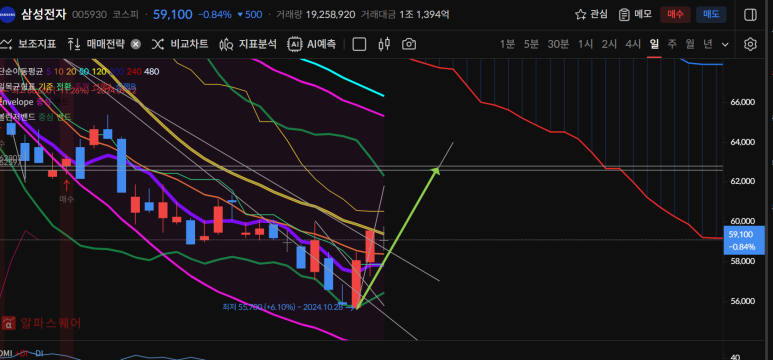Image resolution: width=773 pixels, height=360 pixels.
Task: Toggle the 480-period moving average in legend
Action: [152, 72]
